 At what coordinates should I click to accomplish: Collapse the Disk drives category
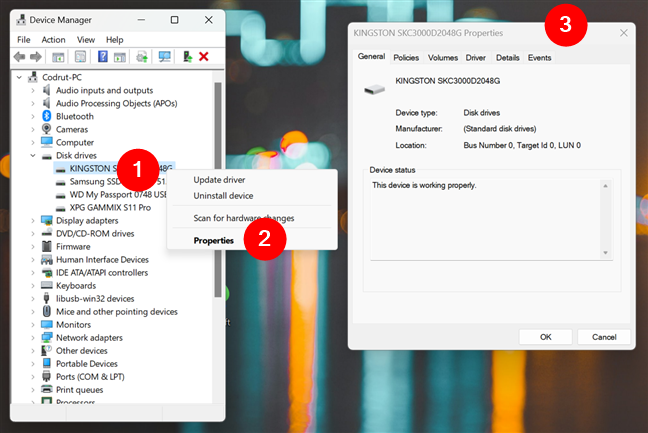point(33,155)
